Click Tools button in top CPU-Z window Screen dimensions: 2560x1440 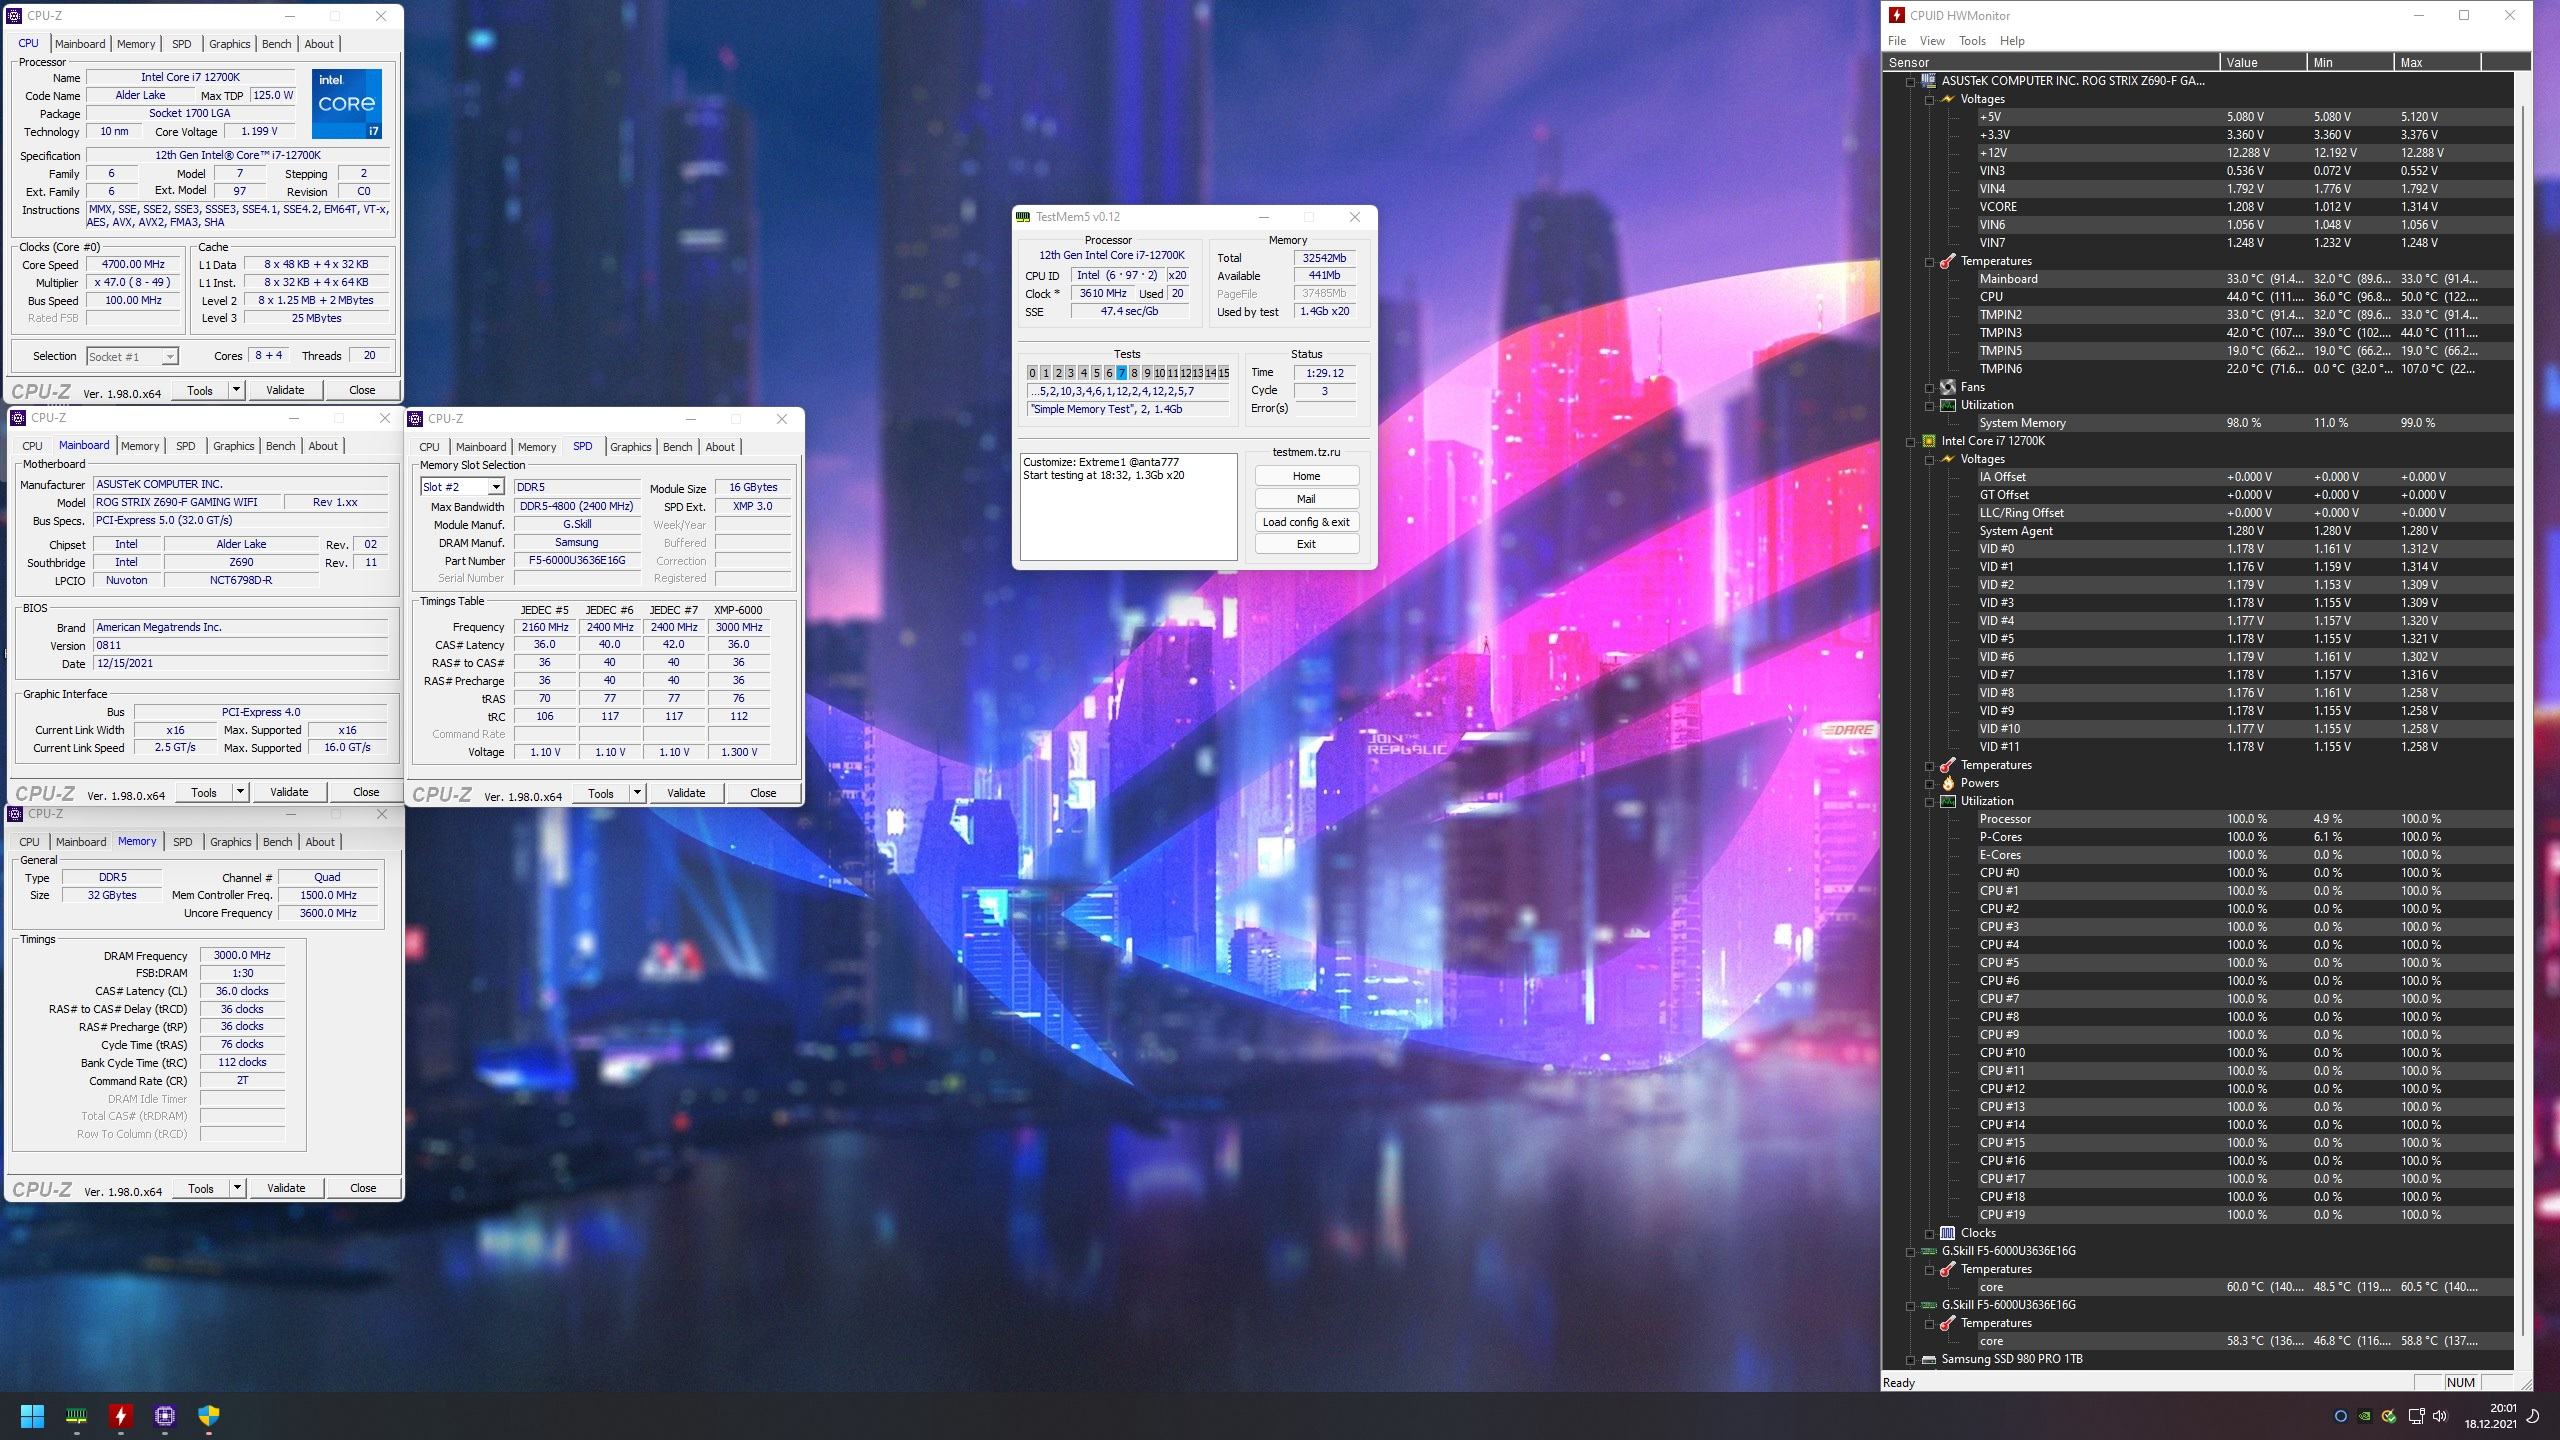(x=200, y=390)
